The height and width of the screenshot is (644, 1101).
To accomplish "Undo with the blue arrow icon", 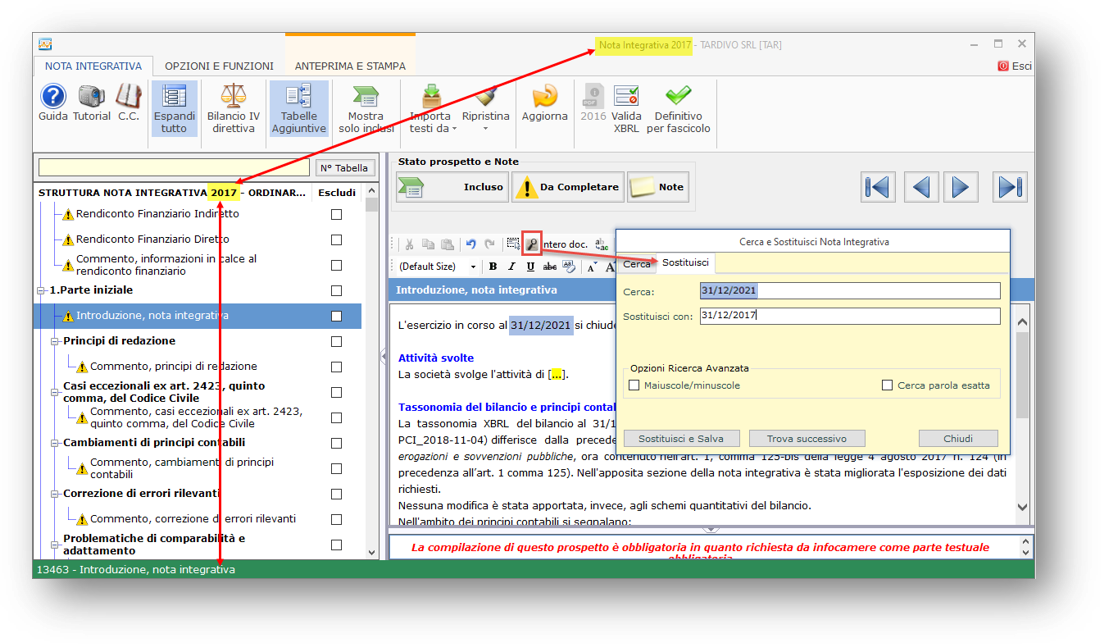I will pos(470,244).
